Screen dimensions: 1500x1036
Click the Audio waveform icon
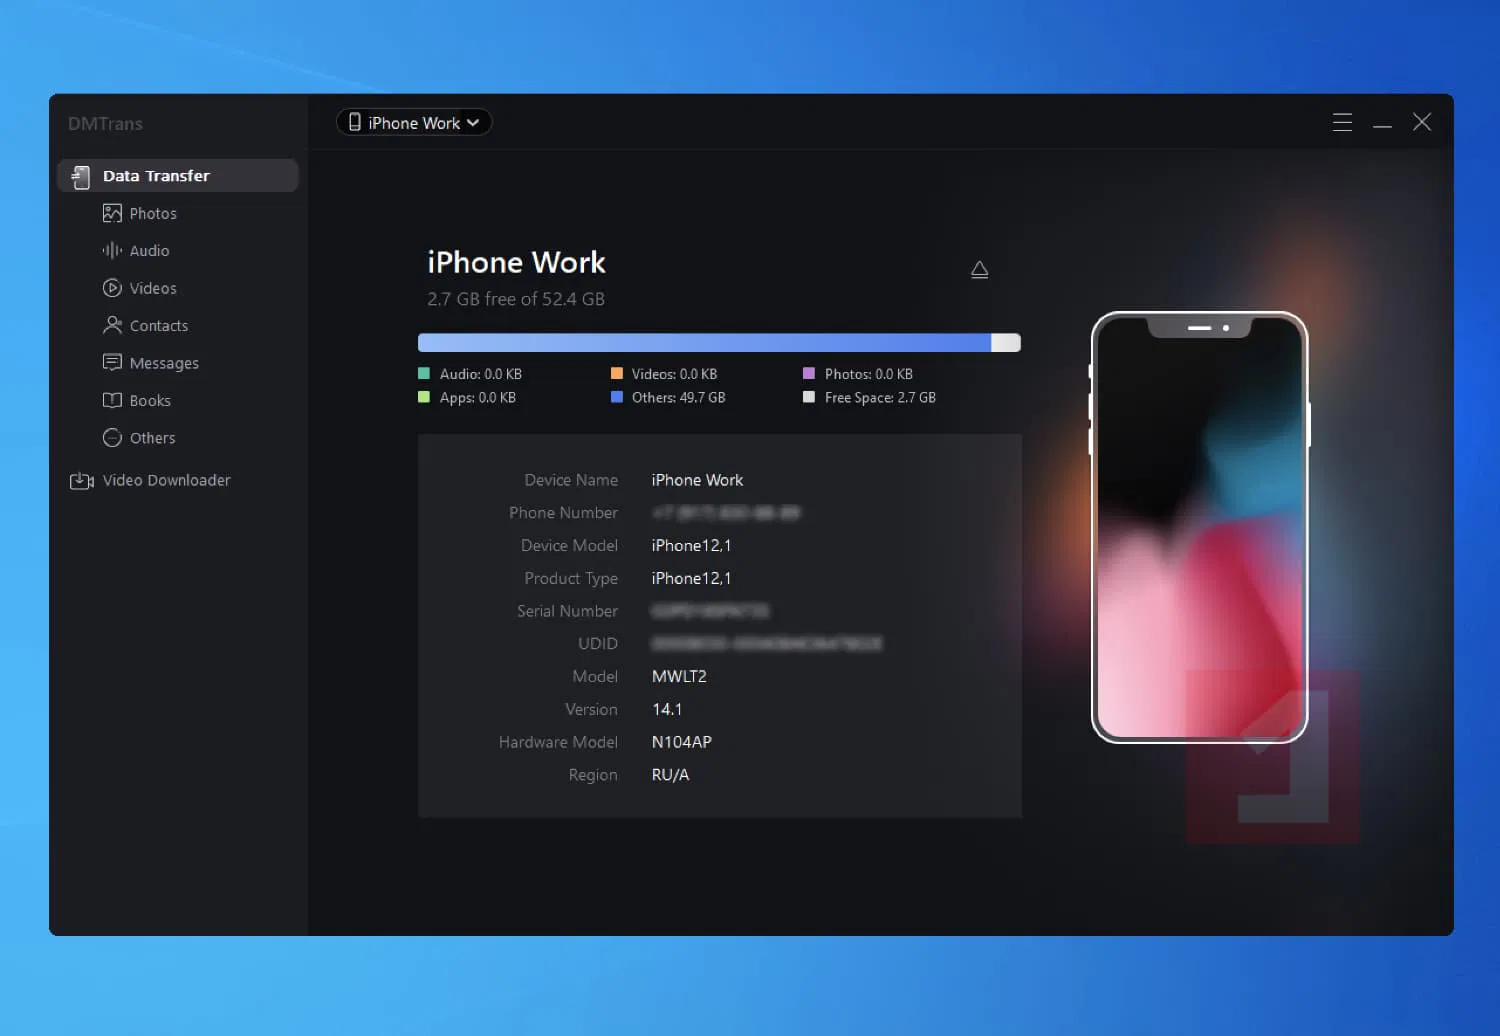(112, 250)
